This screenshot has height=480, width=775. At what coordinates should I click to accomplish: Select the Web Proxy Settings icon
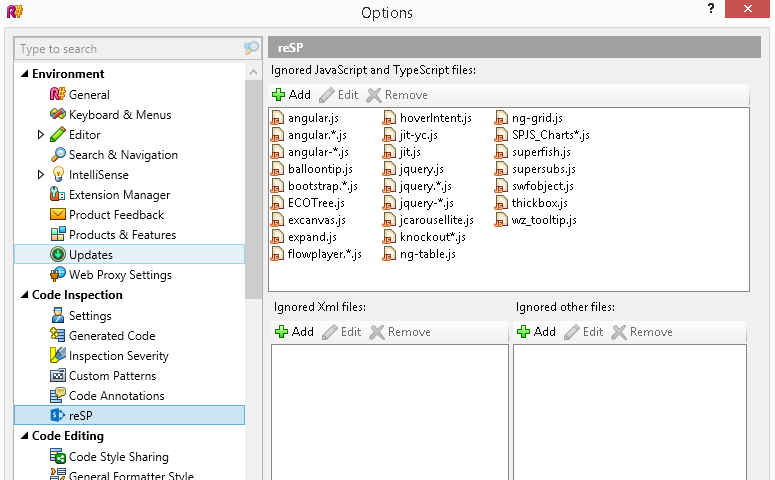click(x=58, y=275)
